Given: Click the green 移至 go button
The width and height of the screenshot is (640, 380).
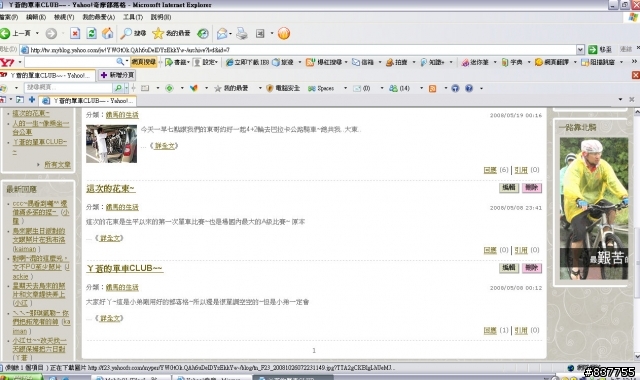Looking at the screenshot, I should point(600,50).
